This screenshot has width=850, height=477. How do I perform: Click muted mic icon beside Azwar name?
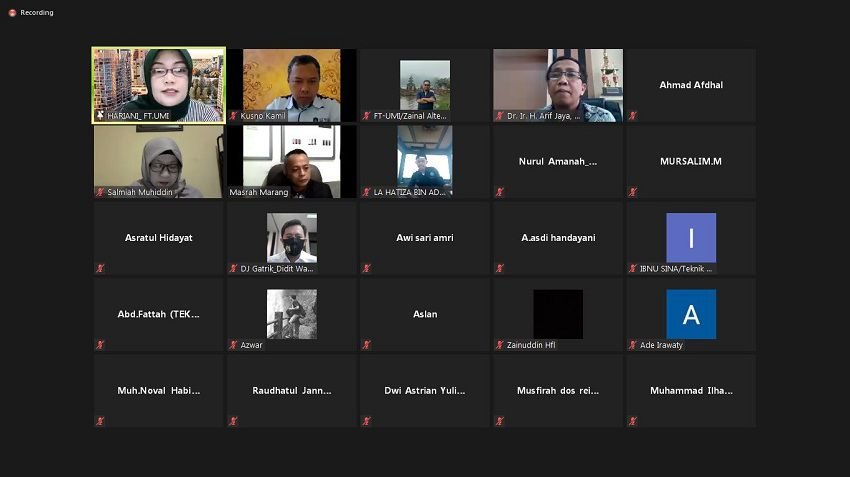233,345
